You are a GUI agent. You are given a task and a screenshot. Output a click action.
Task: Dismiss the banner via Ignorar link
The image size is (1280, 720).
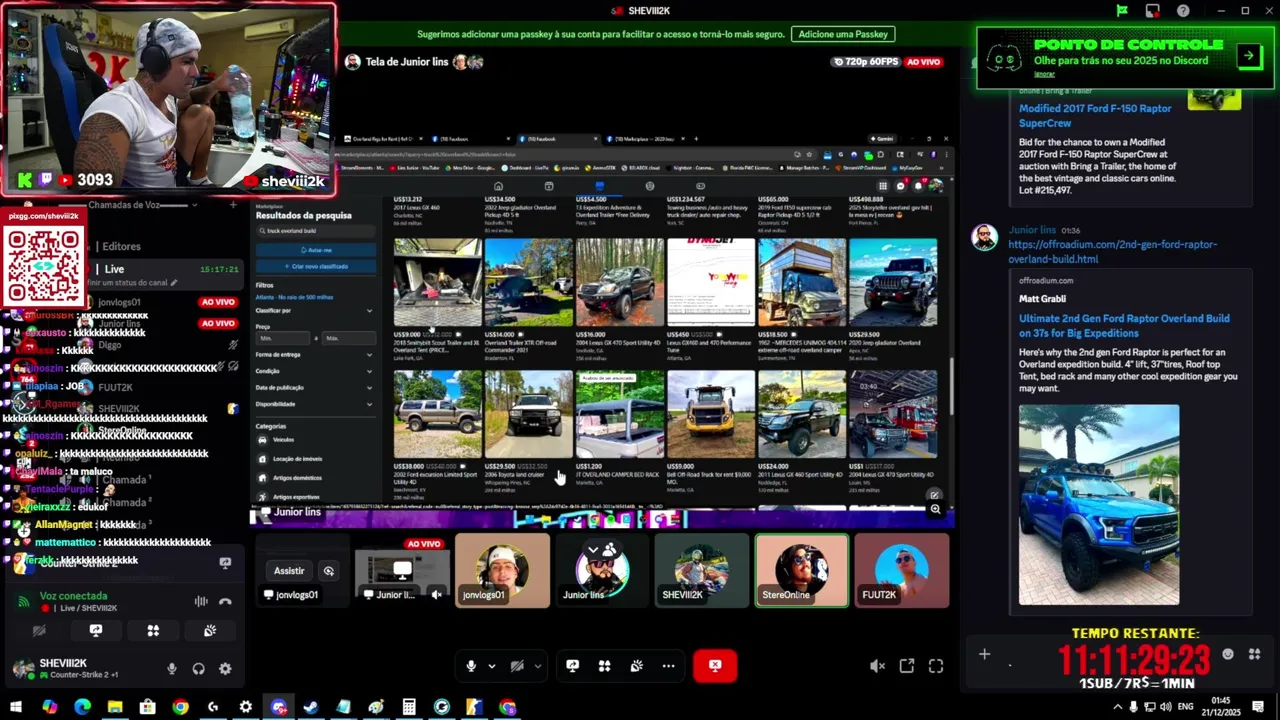click(1044, 75)
